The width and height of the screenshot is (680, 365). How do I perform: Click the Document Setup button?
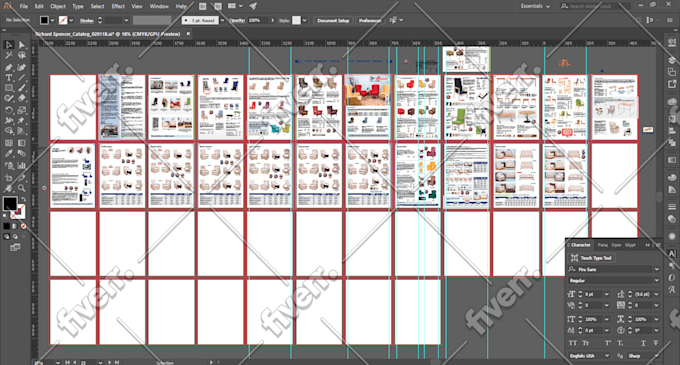[333, 20]
